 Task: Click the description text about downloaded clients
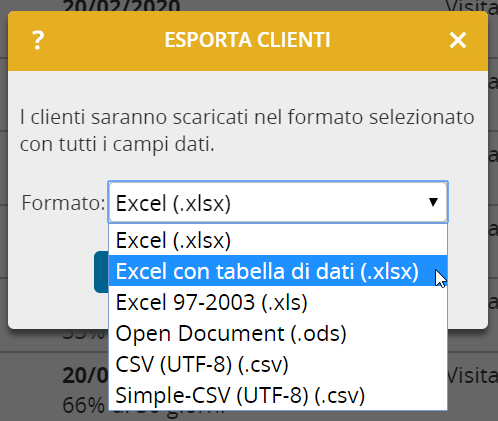(x=247, y=131)
